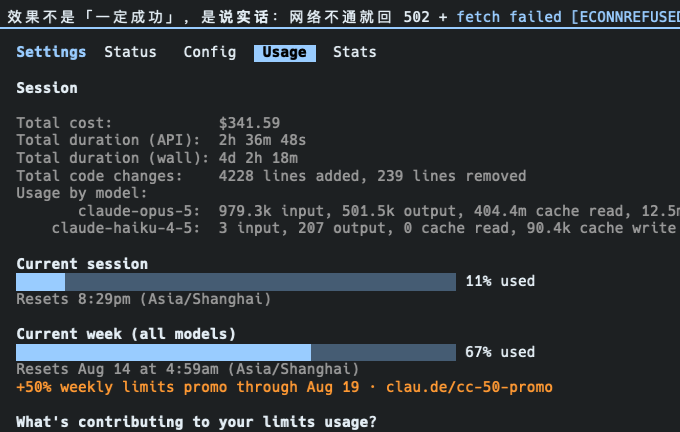Select the Total cost $341.59 value

coord(249,123)
